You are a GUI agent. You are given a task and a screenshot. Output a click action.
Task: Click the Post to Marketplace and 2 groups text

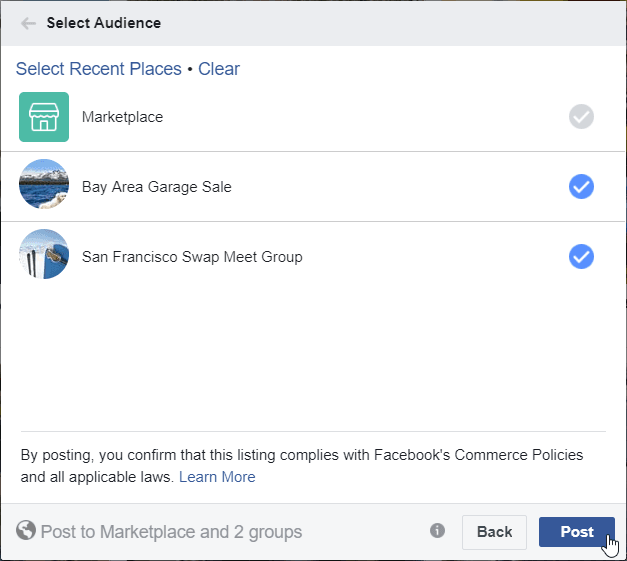click(x=172, y=532)
